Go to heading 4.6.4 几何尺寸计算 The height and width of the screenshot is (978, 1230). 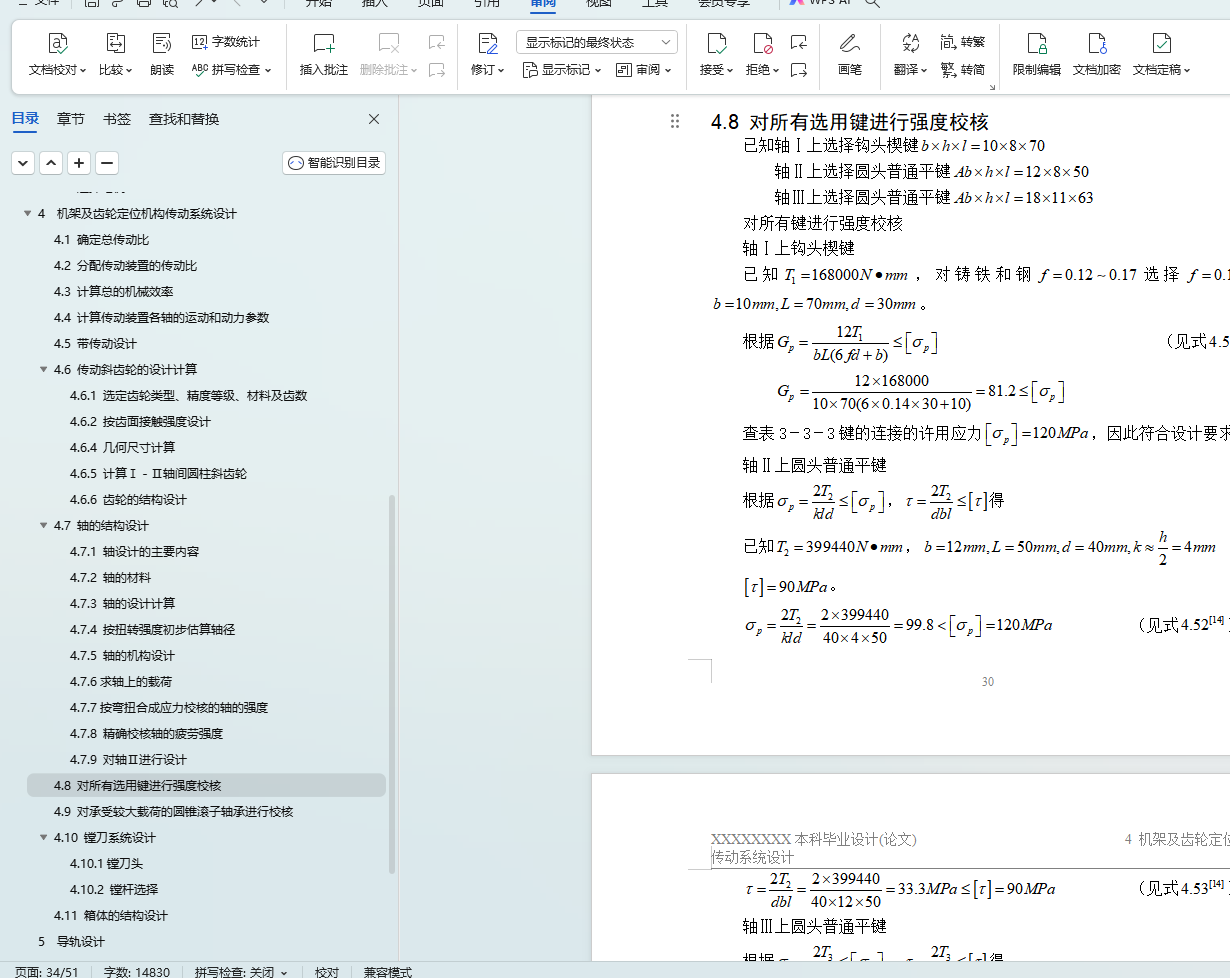(x=122, y=448)
